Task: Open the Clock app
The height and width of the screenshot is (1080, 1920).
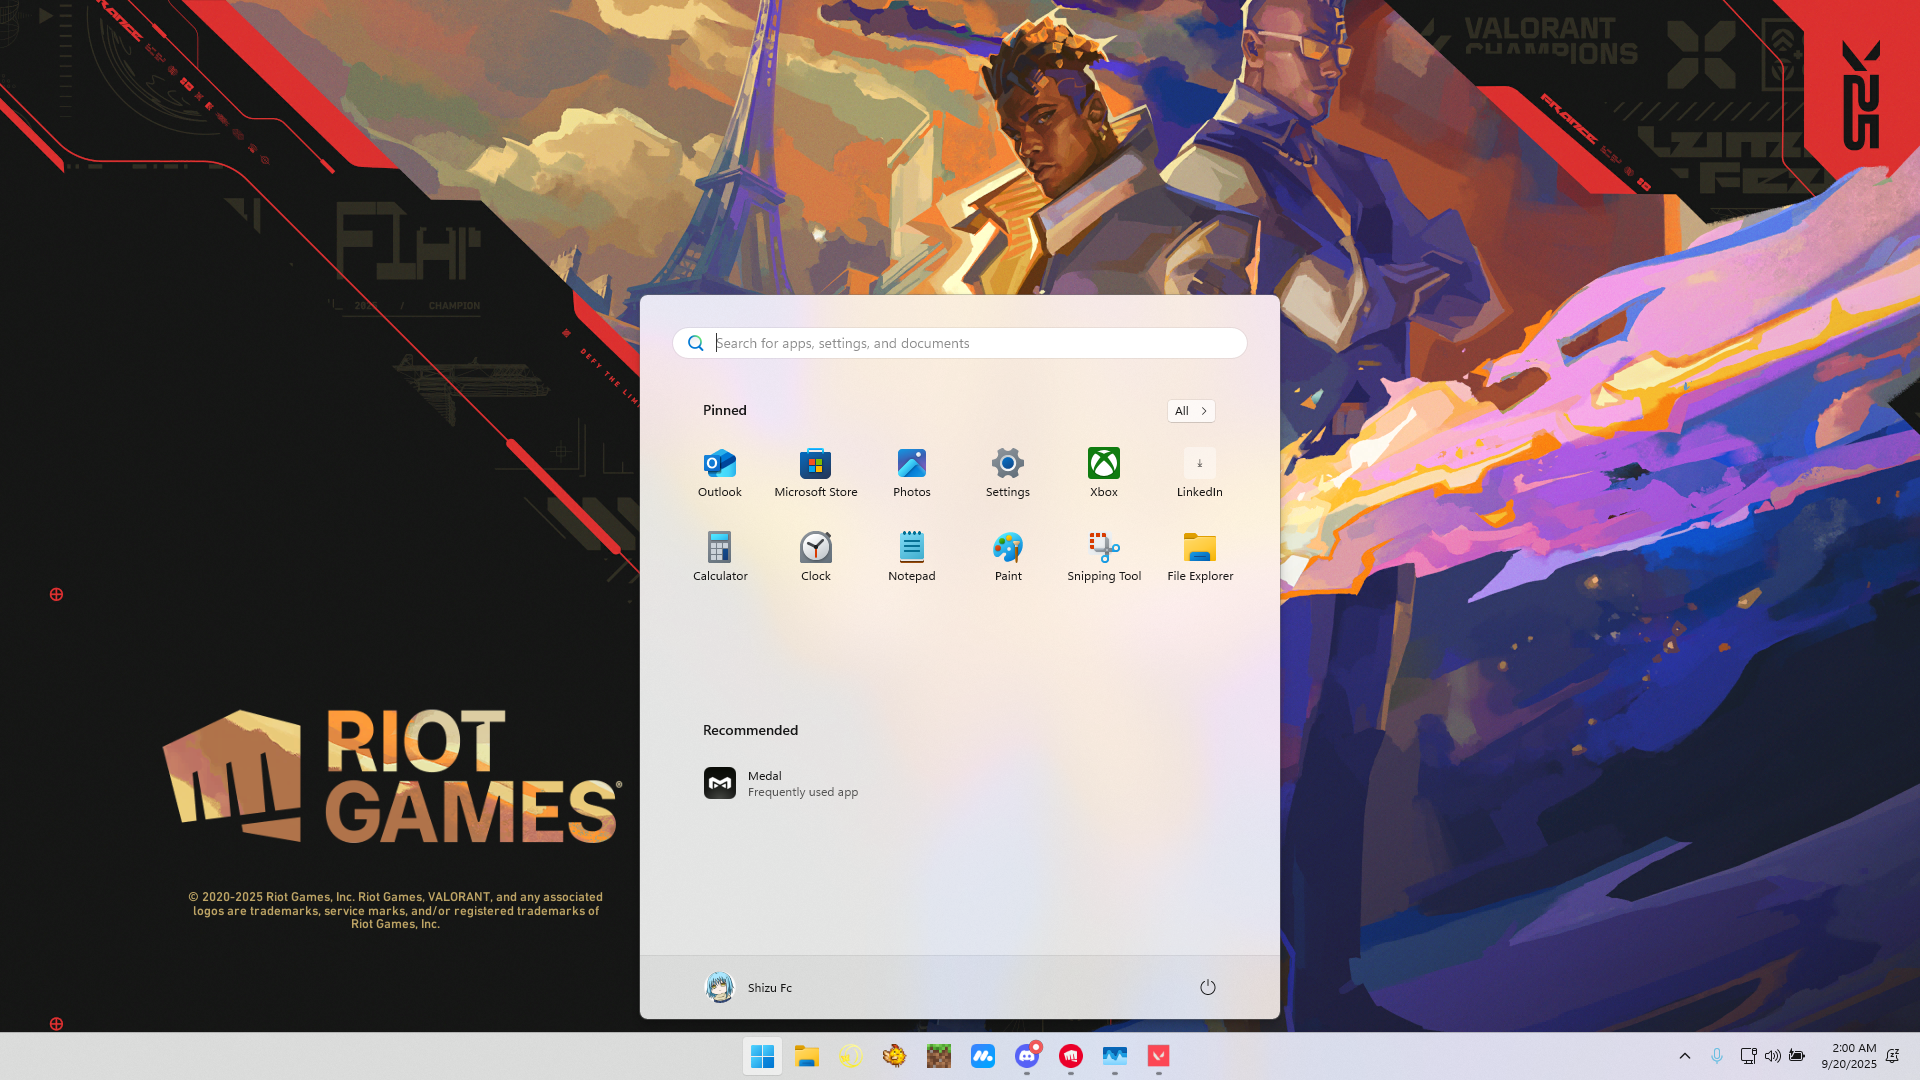Action: [x=815, y=556]
